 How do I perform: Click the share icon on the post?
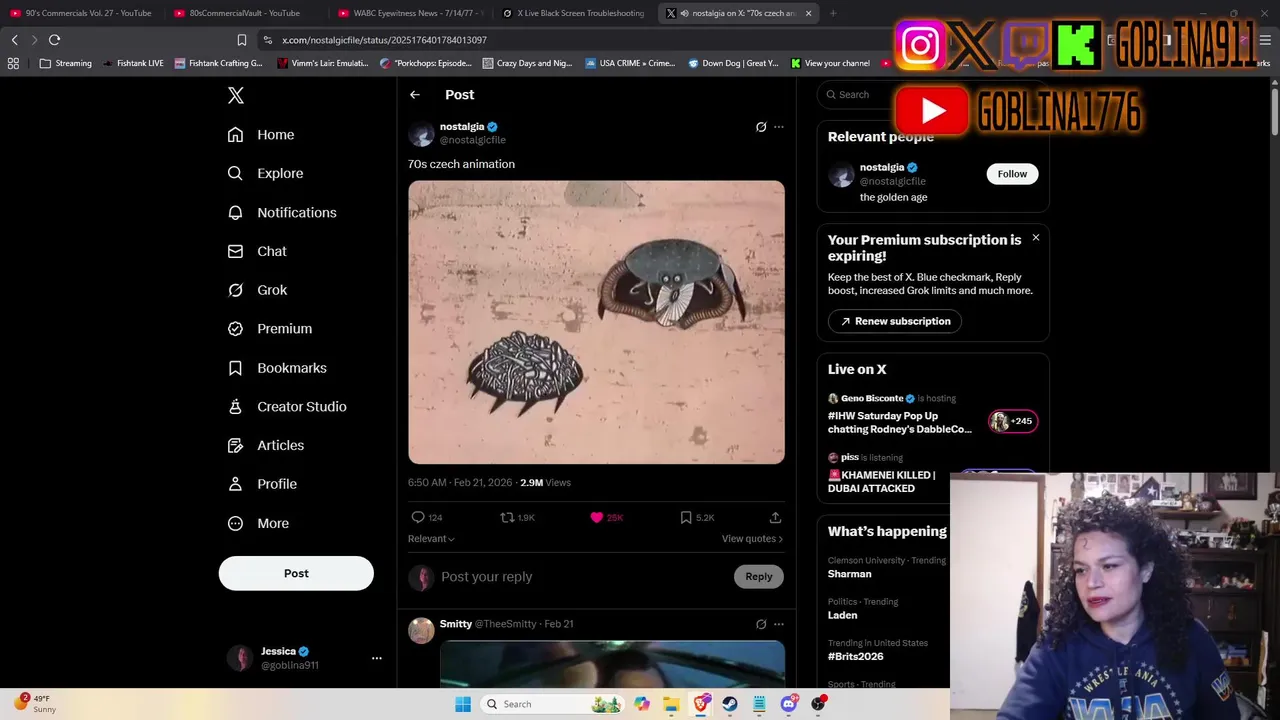pos(775,517)
